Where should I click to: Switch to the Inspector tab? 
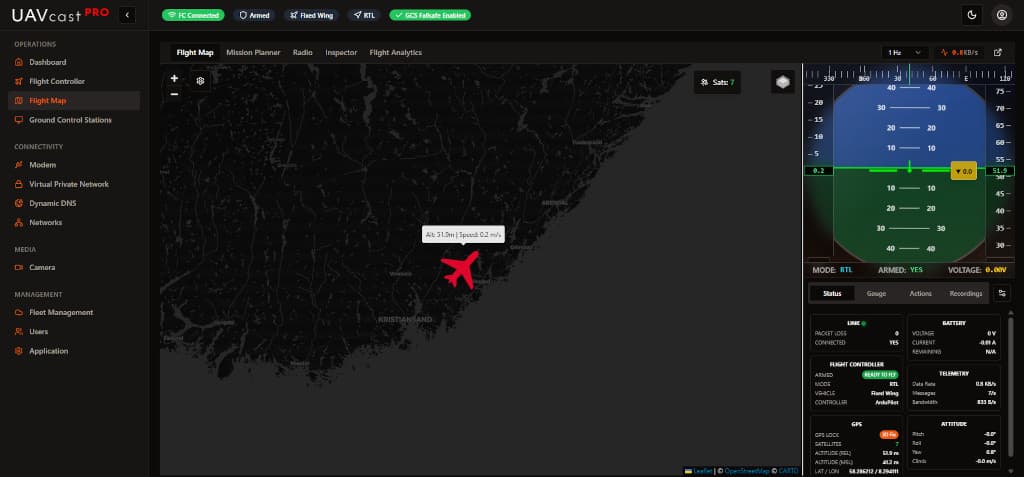(x=341, y=52)
